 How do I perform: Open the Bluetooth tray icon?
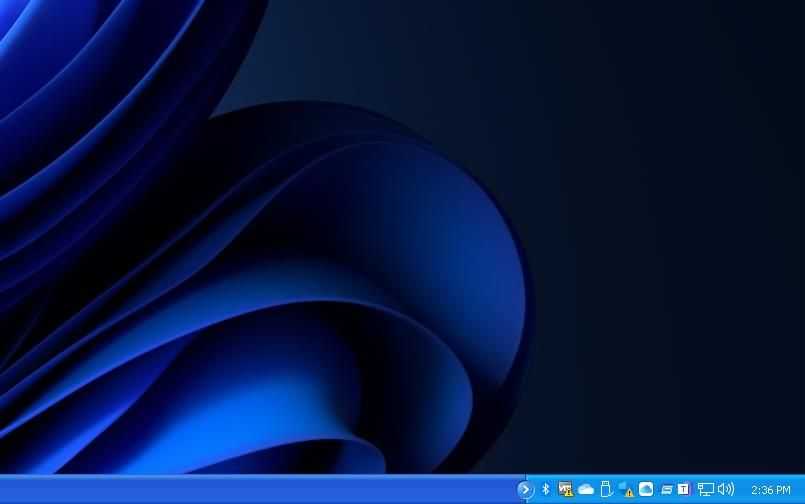click(x=546, y=489)
